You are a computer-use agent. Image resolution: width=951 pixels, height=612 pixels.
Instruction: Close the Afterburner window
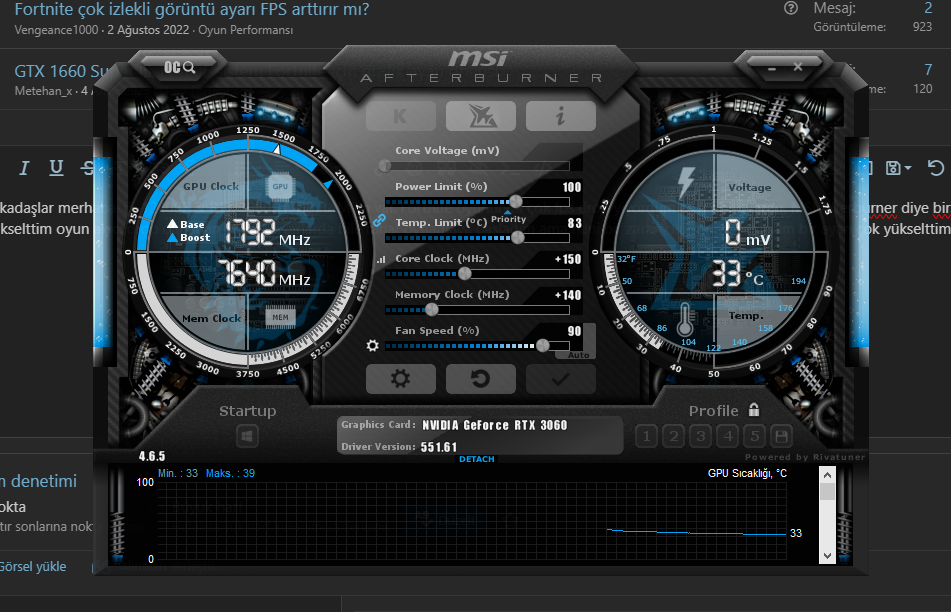[798, 67]
